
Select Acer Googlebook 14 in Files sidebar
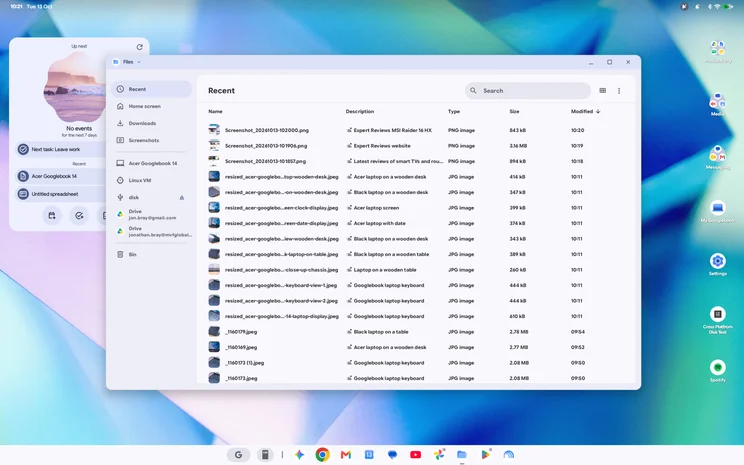151,163
